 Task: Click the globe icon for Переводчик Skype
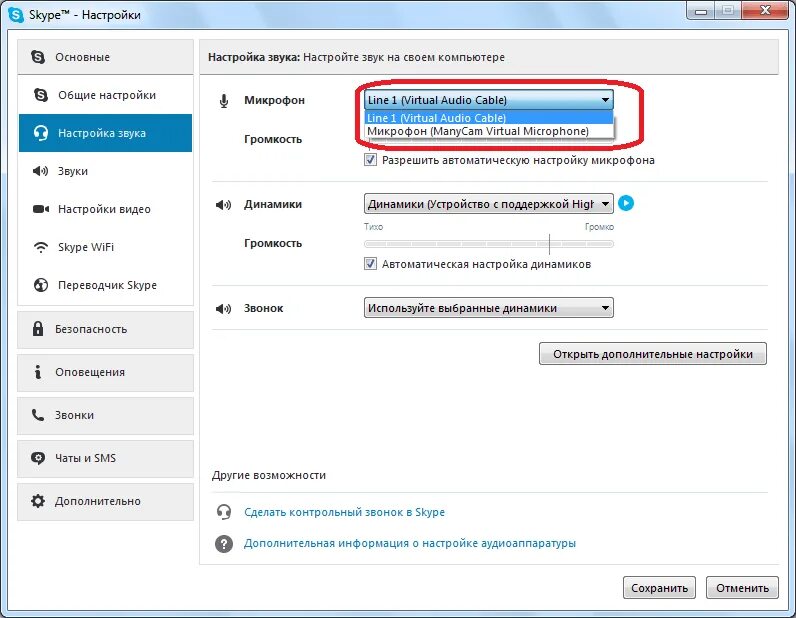pos(41,285)
